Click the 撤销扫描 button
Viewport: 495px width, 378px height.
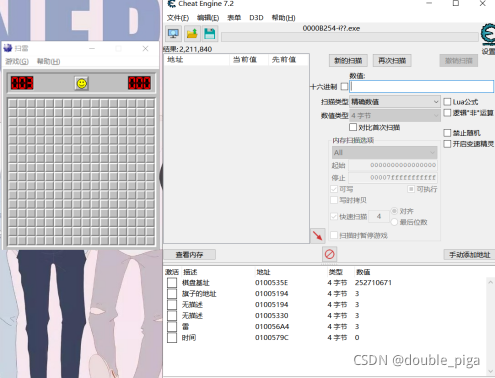coord(459,61)
